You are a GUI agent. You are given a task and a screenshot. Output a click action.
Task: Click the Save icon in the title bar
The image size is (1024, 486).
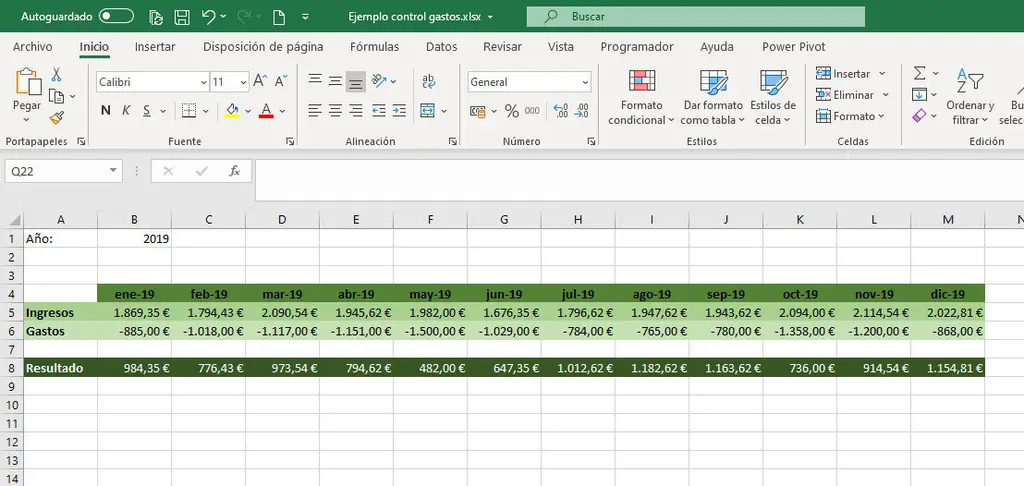[181, 17]
